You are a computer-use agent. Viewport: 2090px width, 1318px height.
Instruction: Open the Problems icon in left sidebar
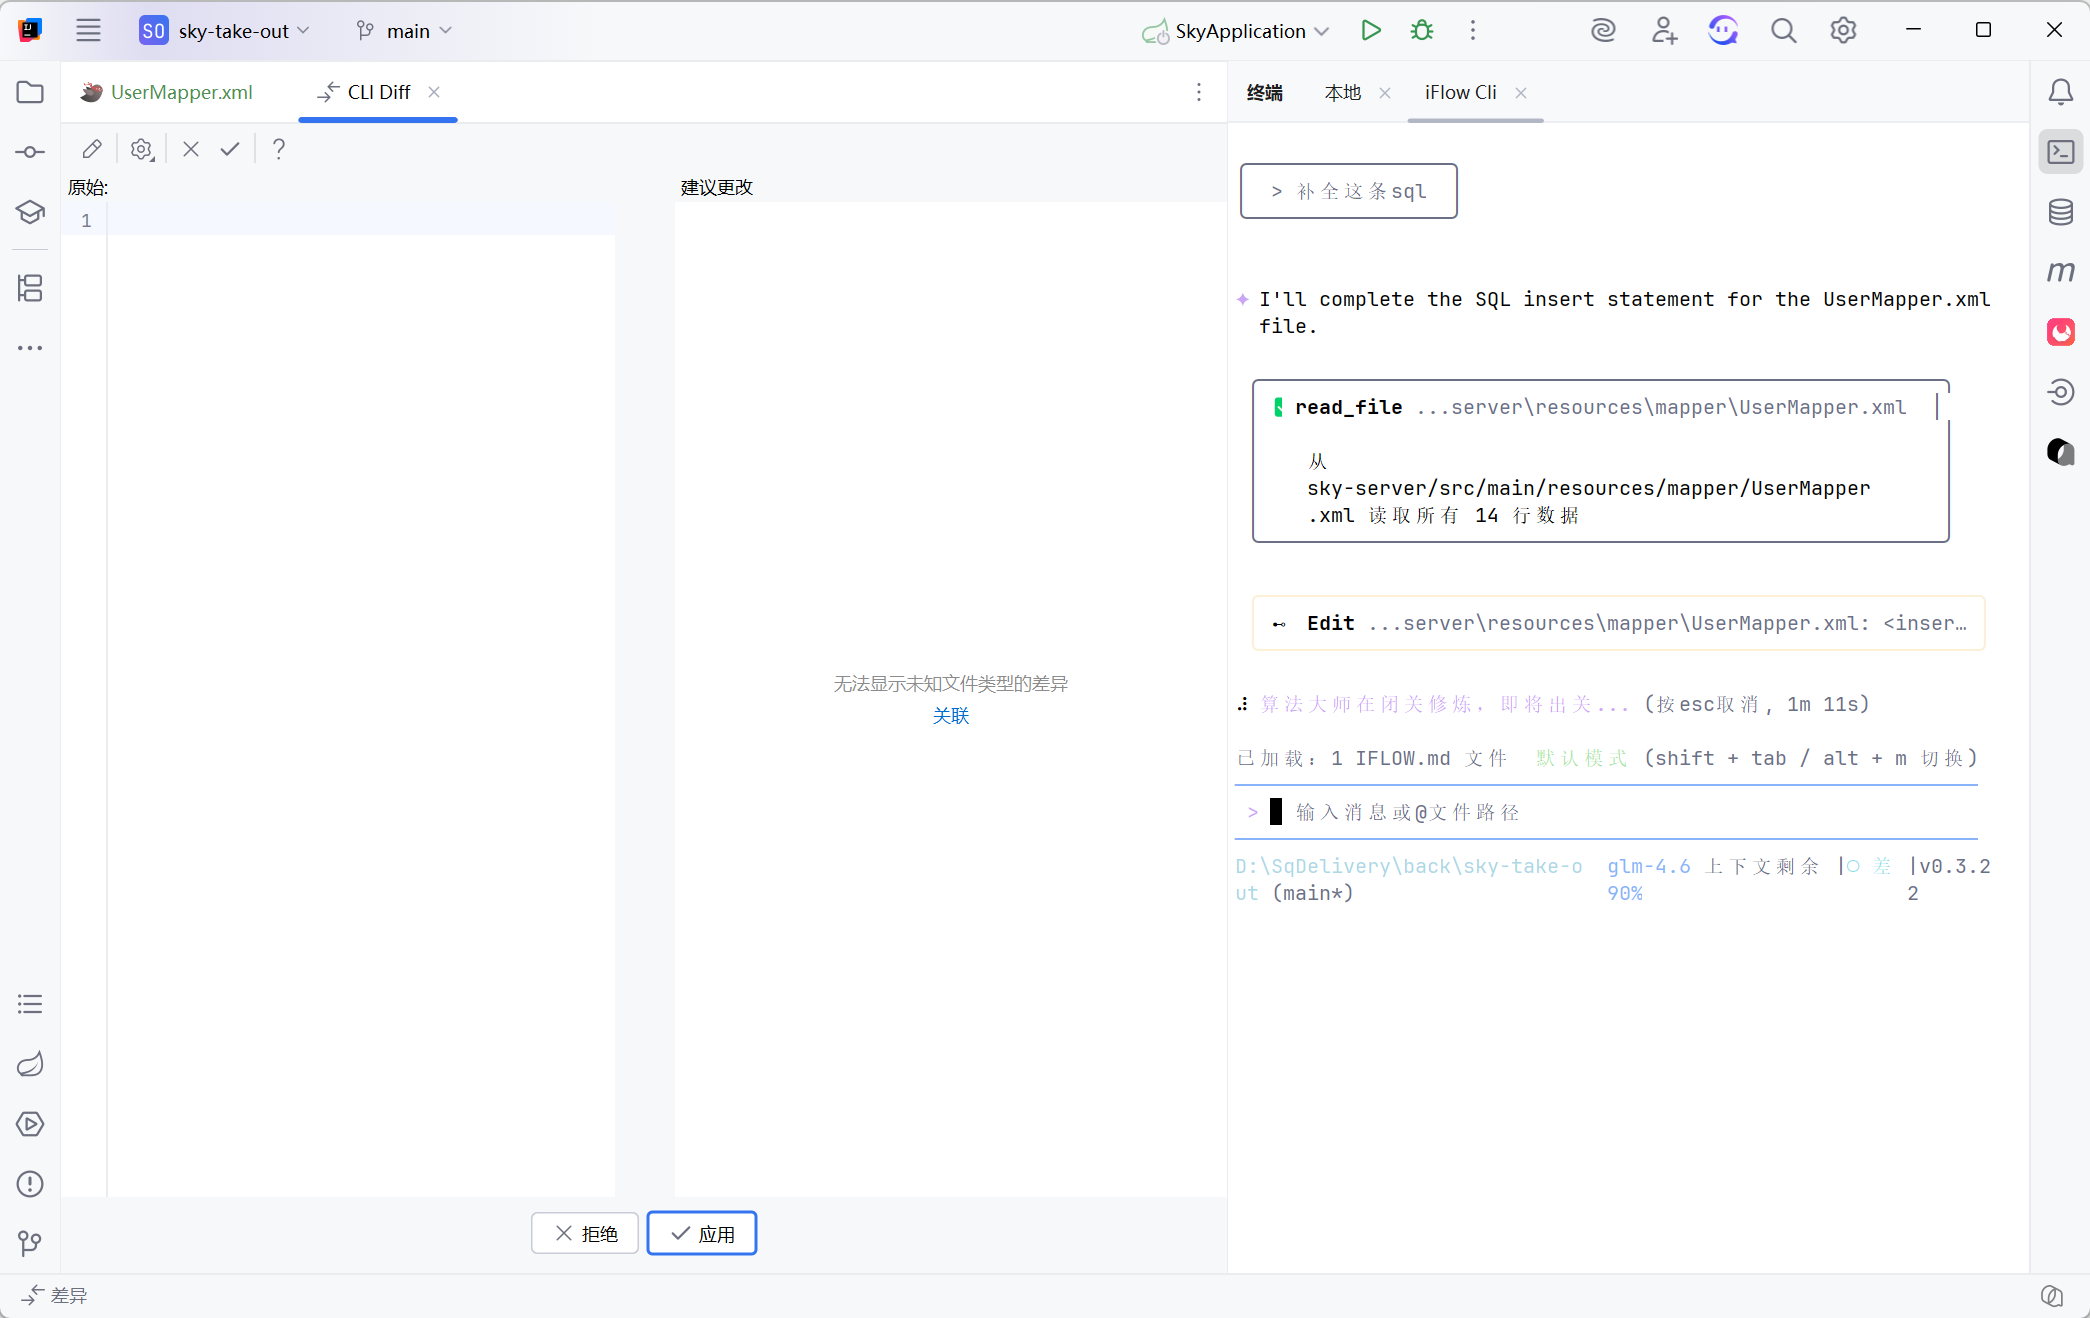(x=30, y=1184)
